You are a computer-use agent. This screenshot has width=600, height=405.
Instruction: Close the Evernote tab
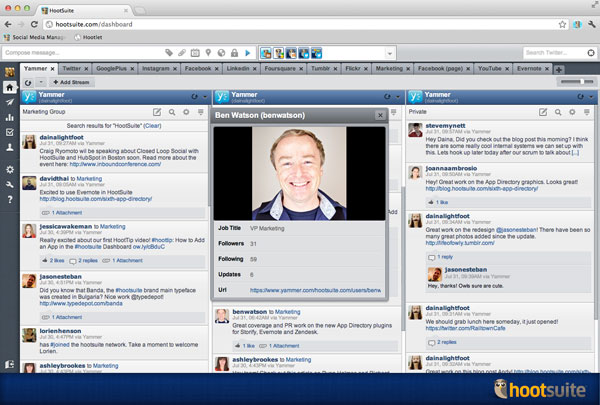coord(547,69)
